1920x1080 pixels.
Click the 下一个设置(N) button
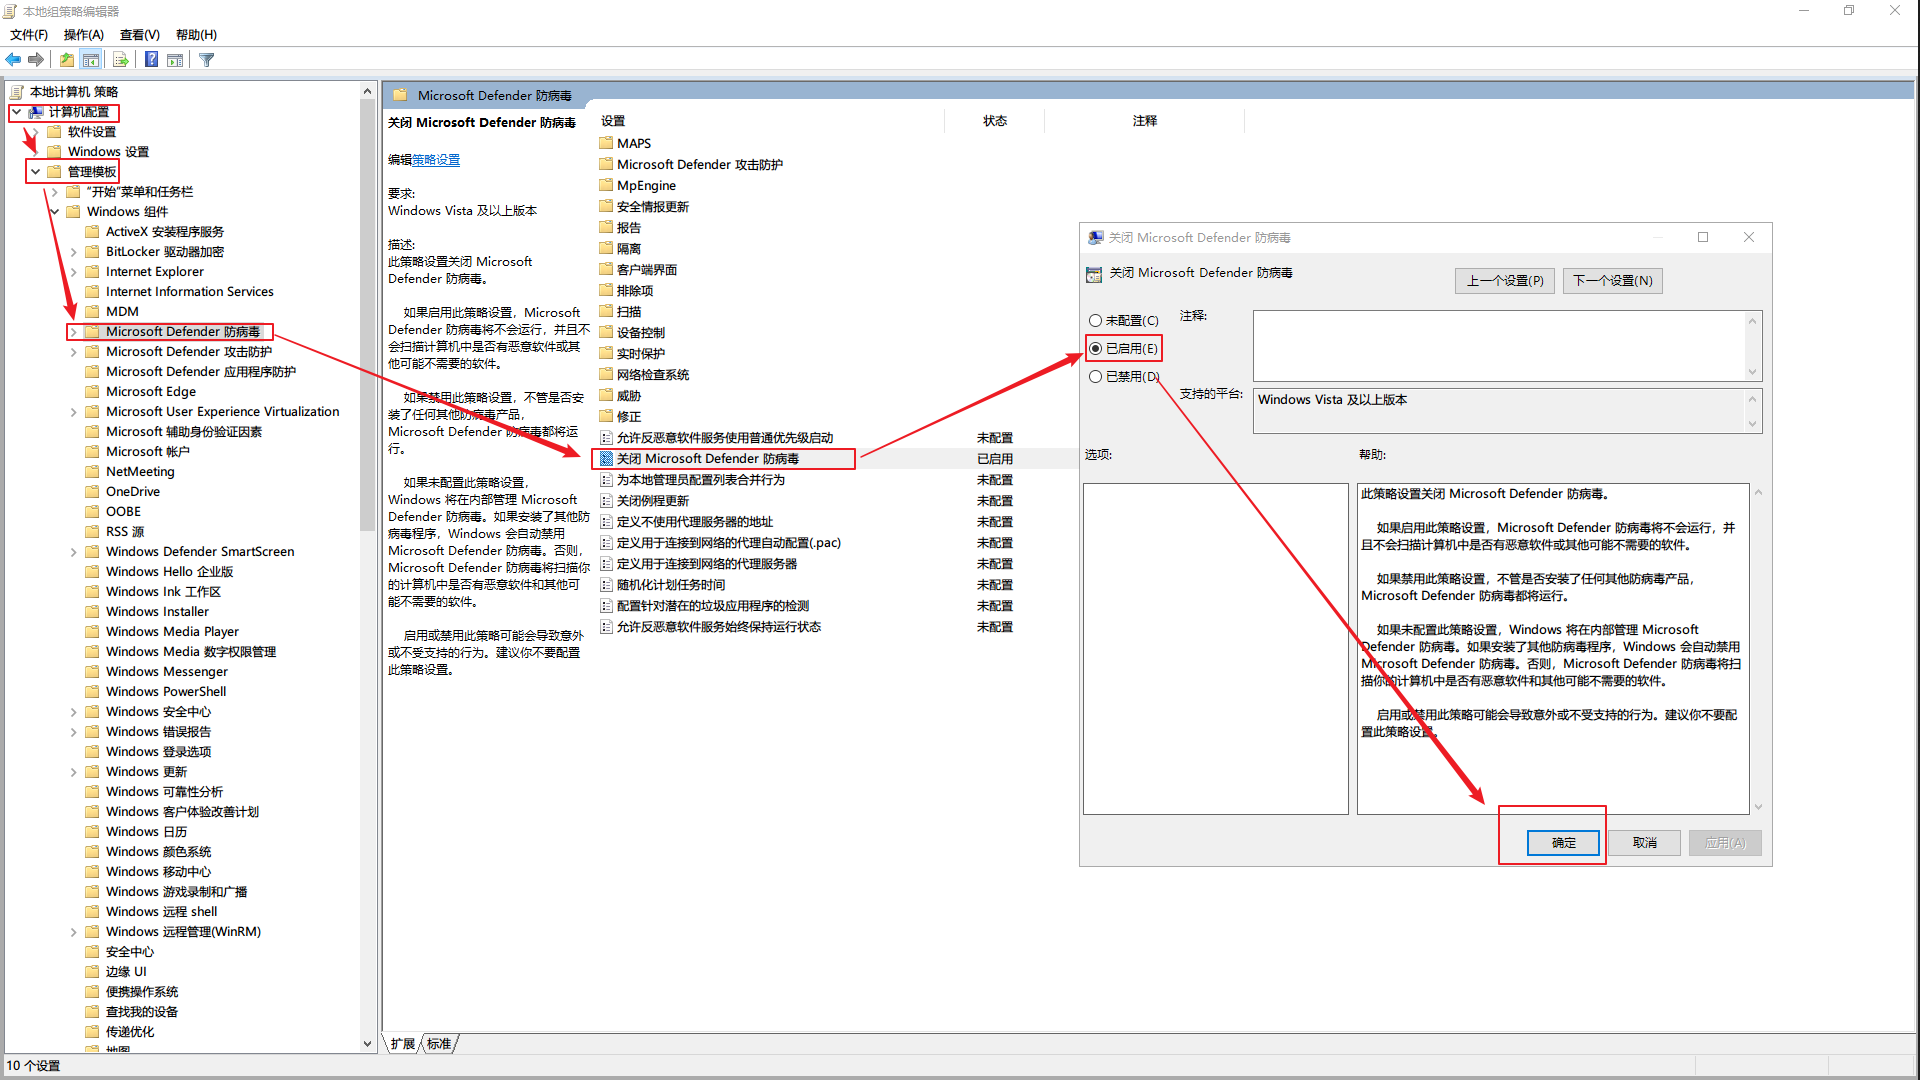[x=1613, y=281]
